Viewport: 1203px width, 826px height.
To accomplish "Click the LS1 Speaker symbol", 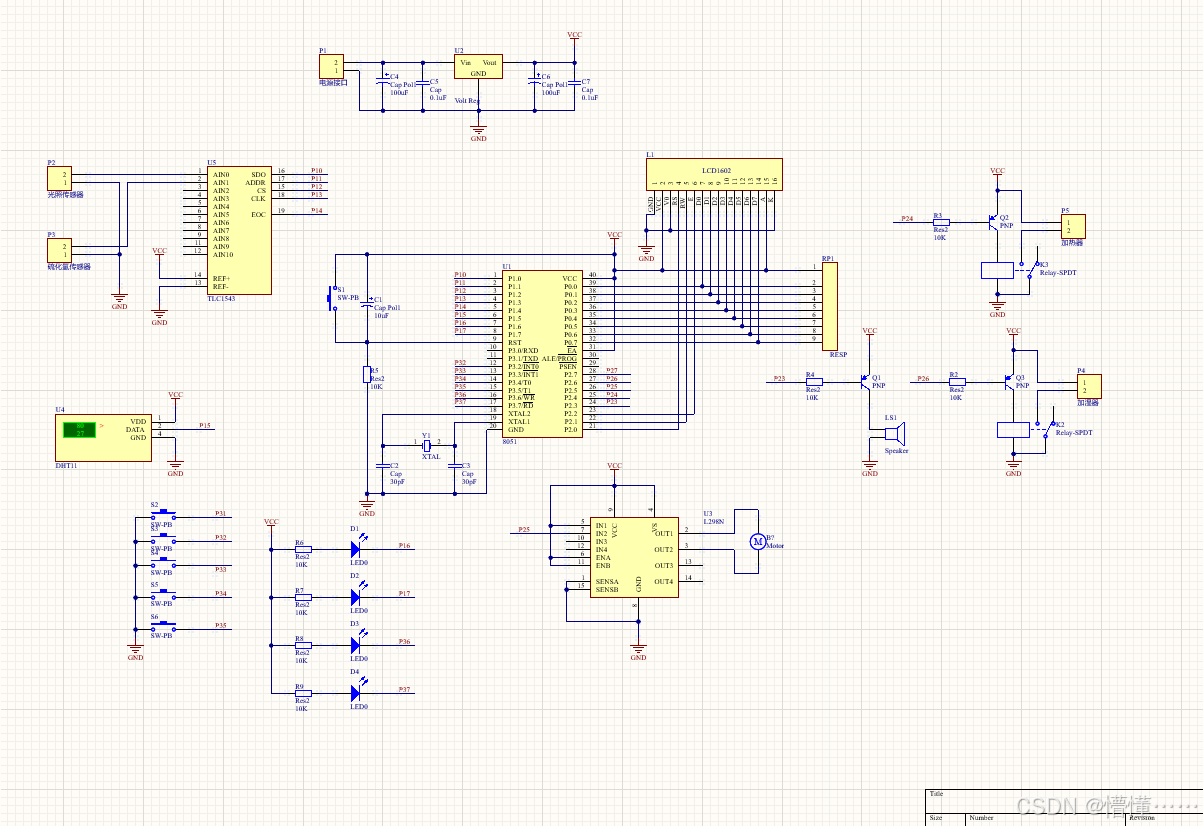I will [x=894, y=433].
